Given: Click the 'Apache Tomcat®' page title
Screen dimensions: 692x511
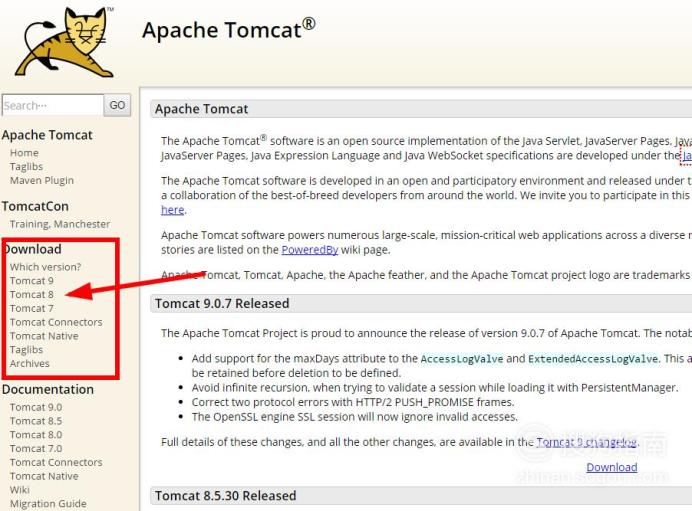Looking at the screenshot, I should (x=229, y=30).
